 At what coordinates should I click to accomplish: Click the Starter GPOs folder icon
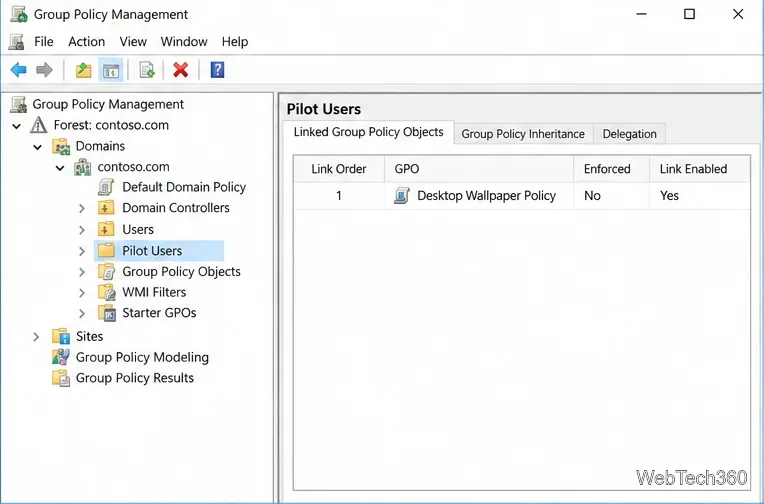[107, 313]
